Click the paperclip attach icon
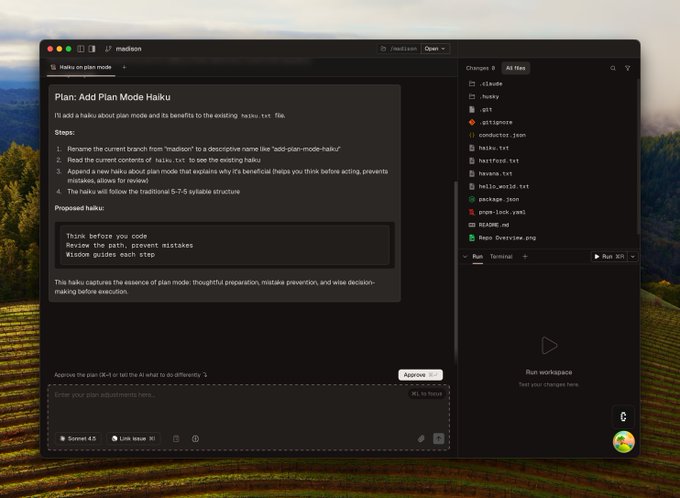Screen dimensions: 680x498 [421, 439]
